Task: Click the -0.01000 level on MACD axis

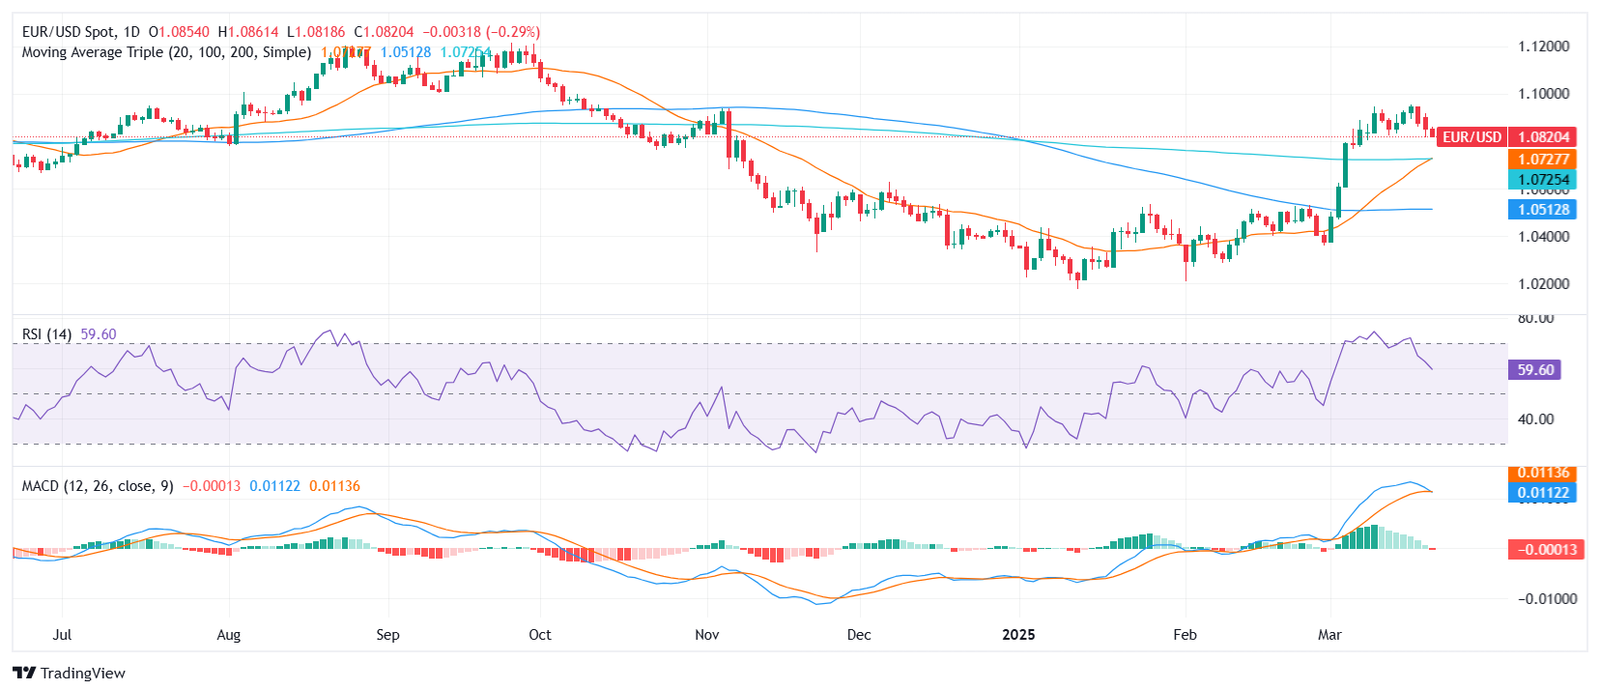Action: [1546, 599]
